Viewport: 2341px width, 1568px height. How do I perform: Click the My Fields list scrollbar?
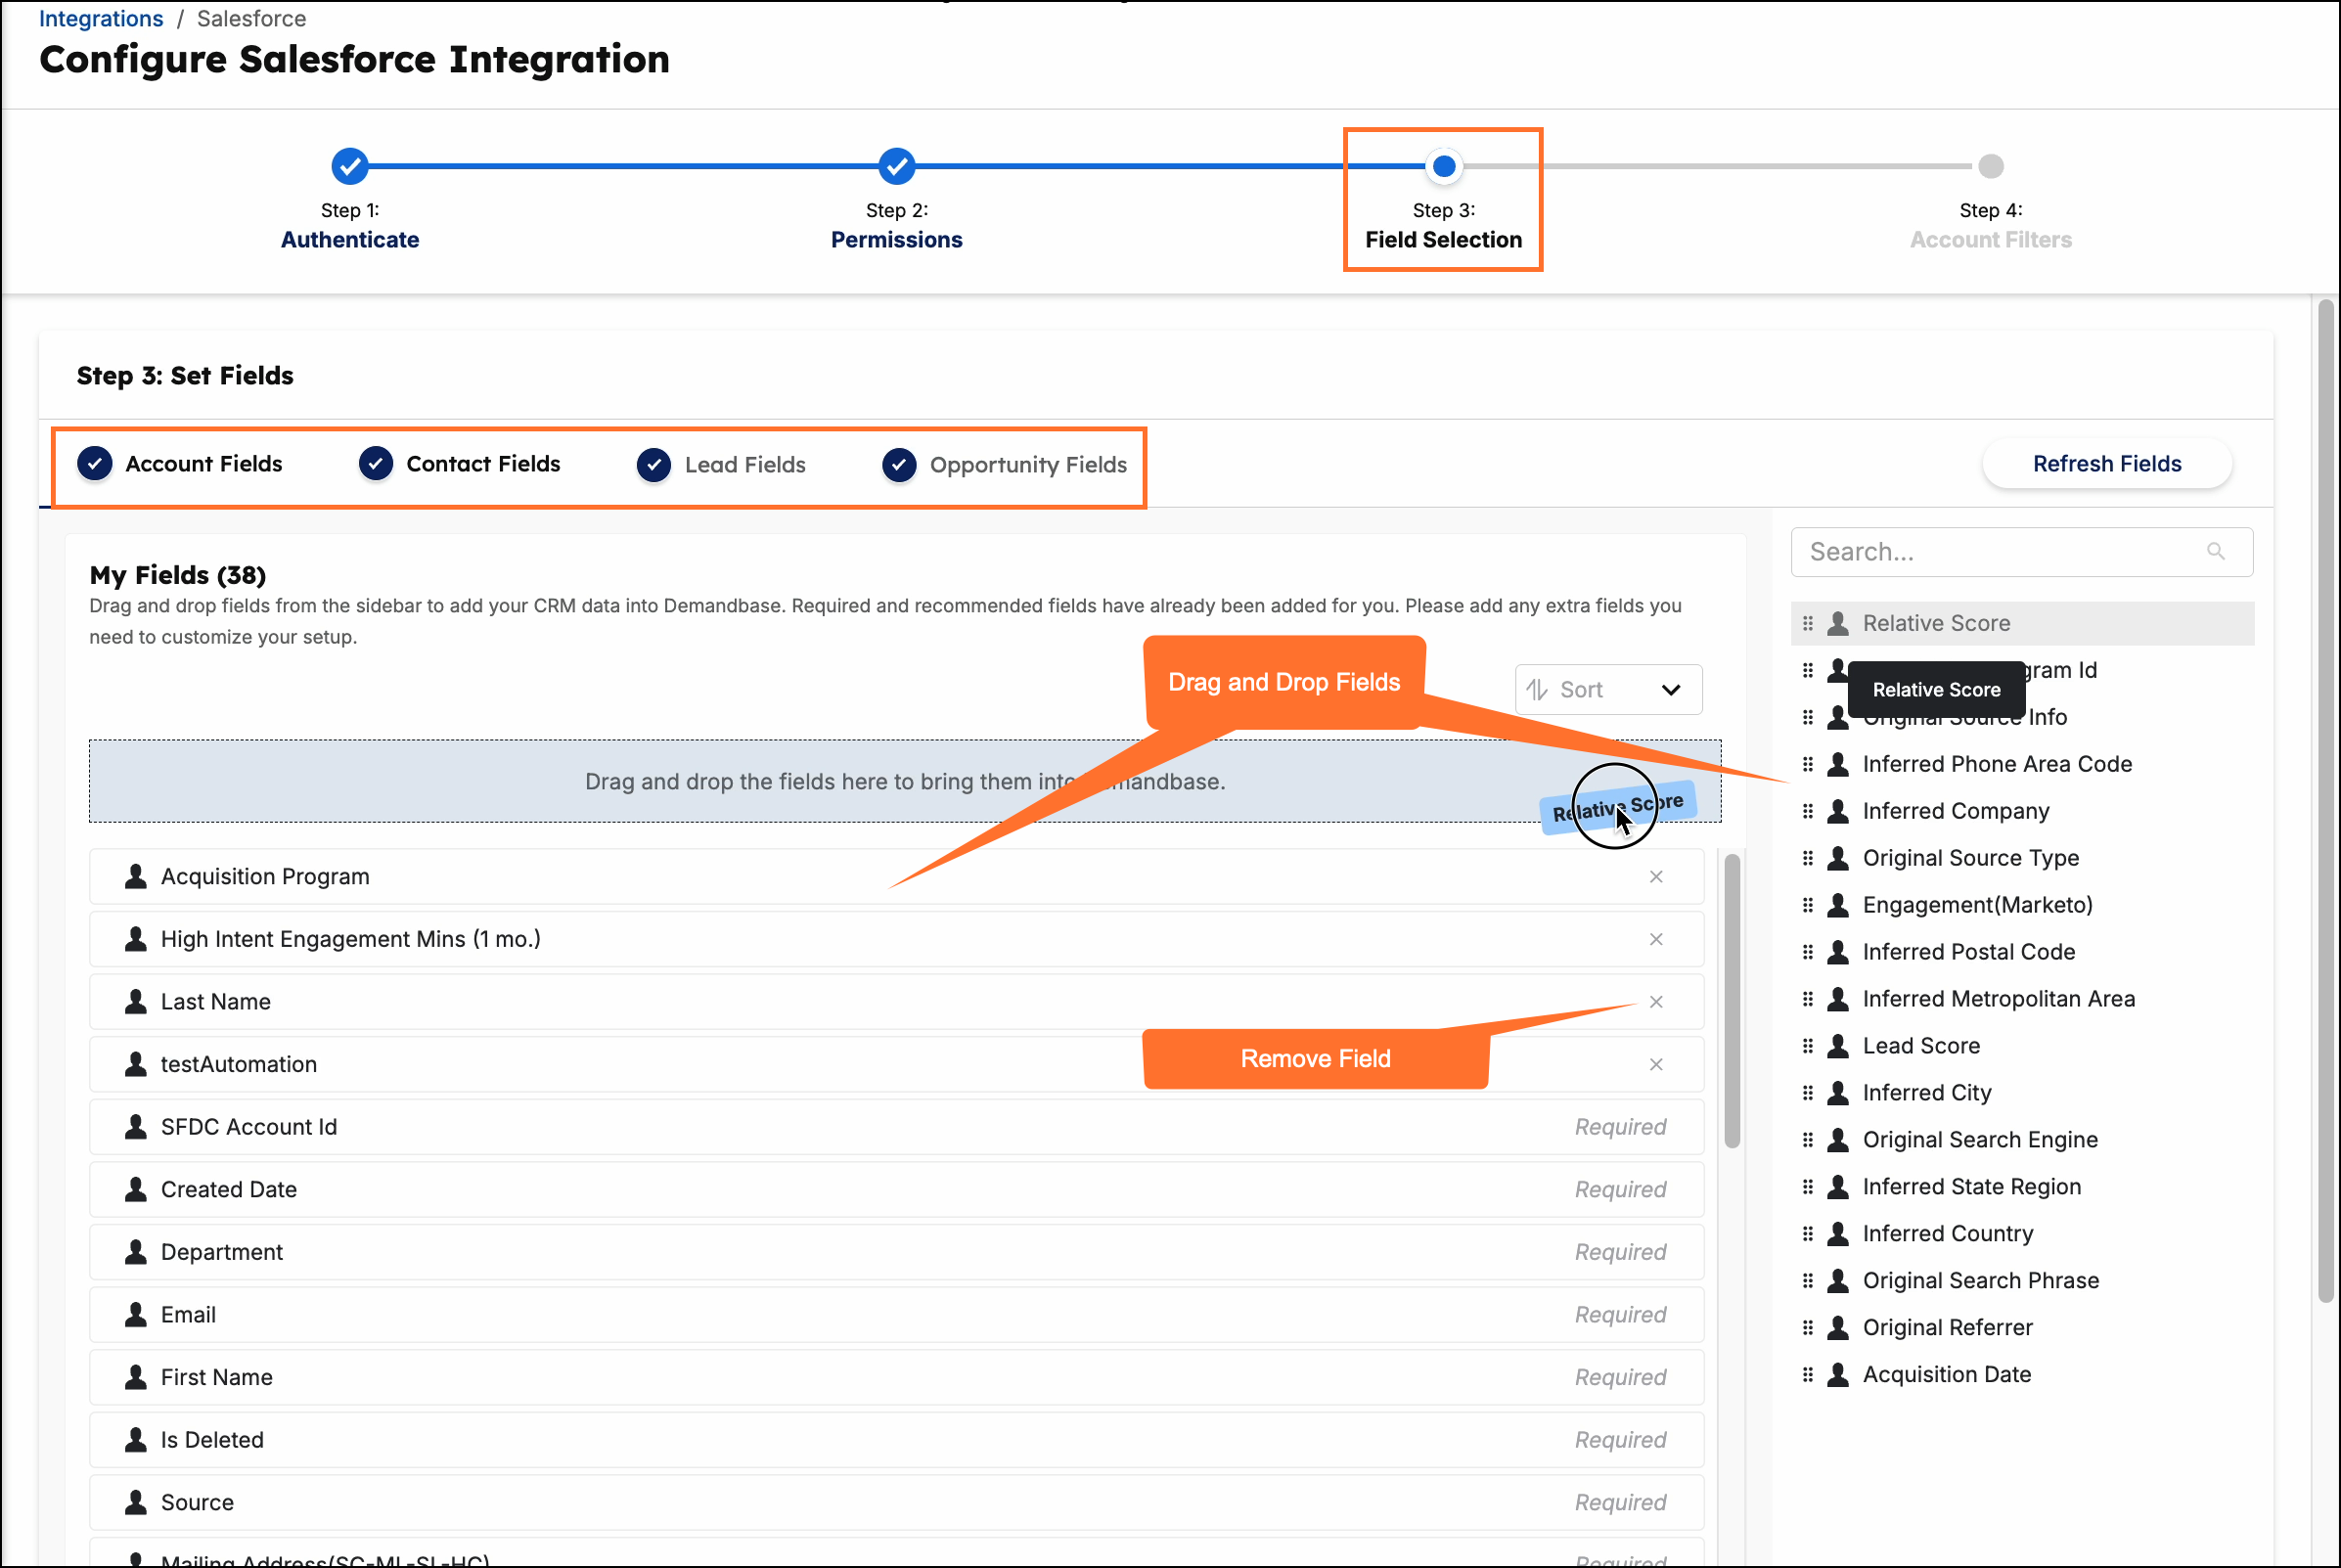click(x=1732, y=1000)
